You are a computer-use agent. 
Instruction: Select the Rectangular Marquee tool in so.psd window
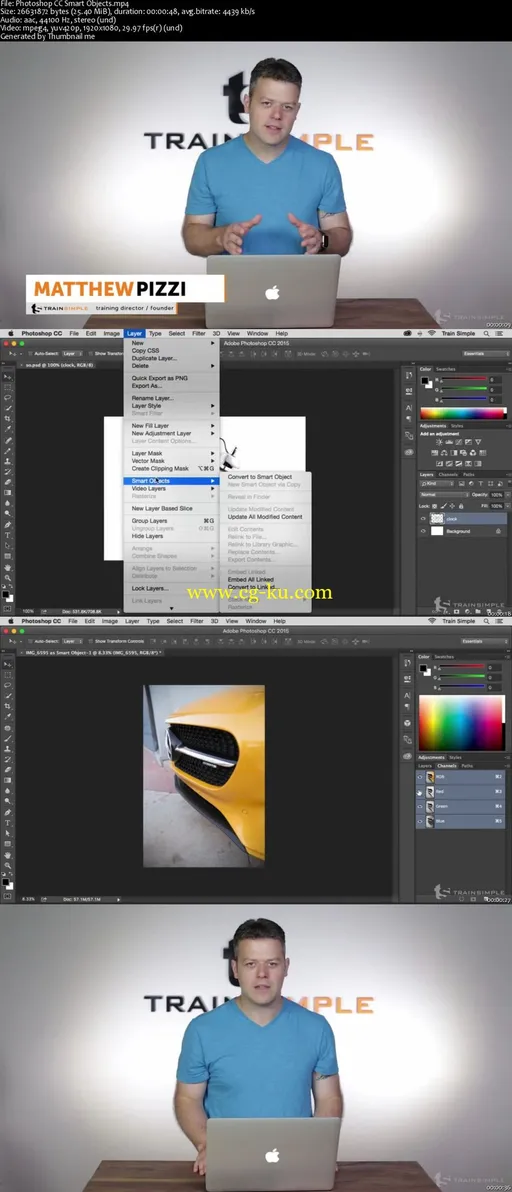(8, 387)
